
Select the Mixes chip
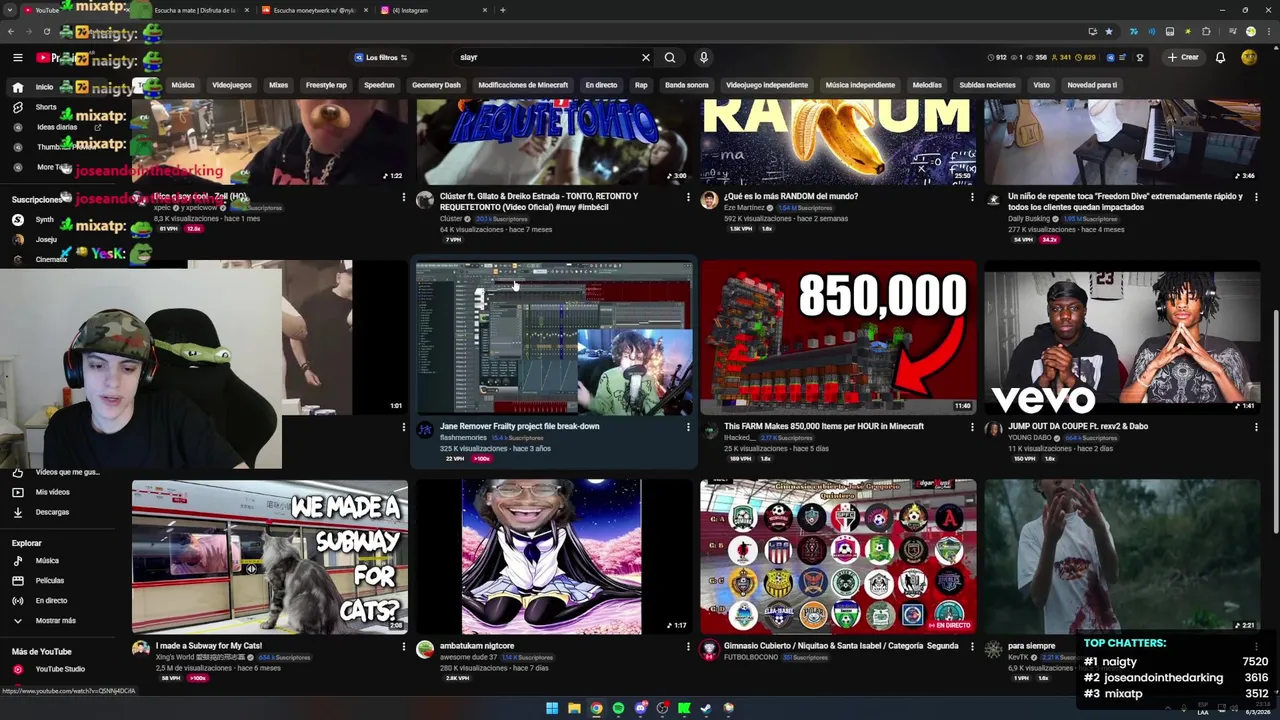pos(279,85)
